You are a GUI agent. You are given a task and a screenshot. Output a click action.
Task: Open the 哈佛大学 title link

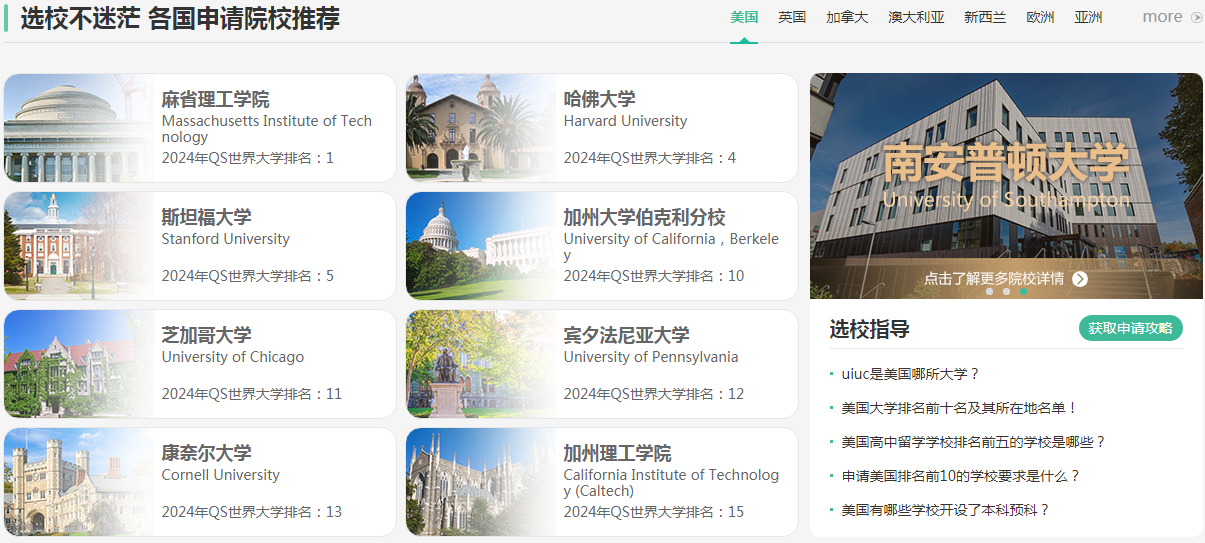tap(599, 100)
